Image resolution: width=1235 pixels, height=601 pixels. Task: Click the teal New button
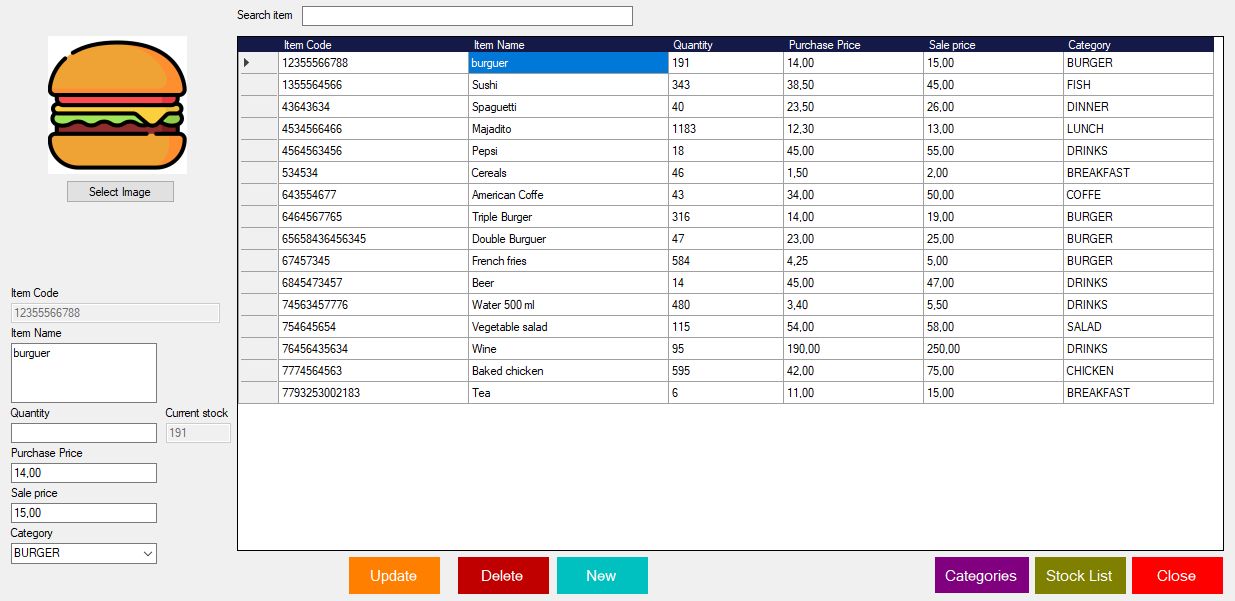tap(602, 575)
